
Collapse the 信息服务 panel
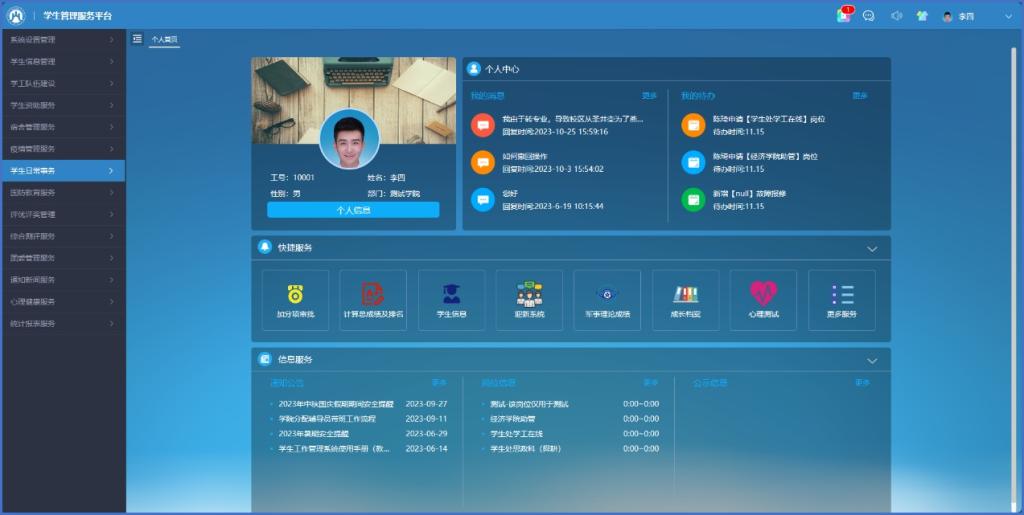tap(872, 360)
